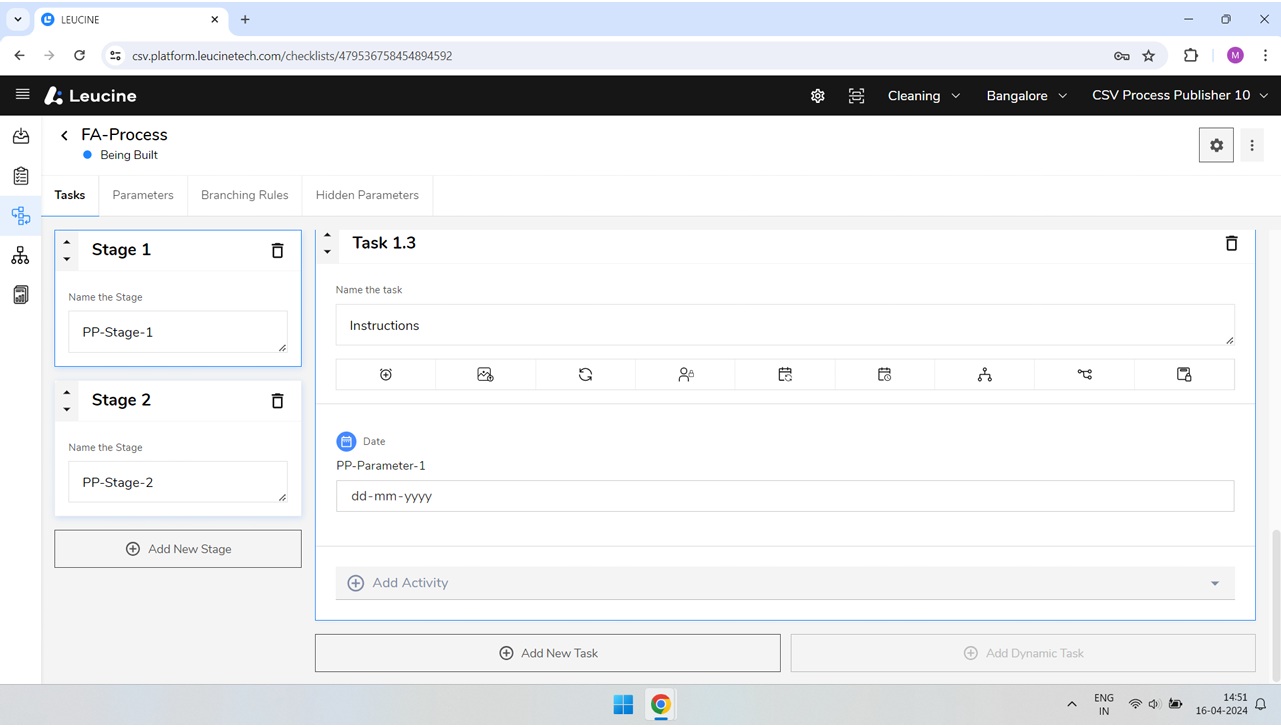The image size is (1281, 727).
Task: Click the Being Built status label
Action: (x=129, y=155)
